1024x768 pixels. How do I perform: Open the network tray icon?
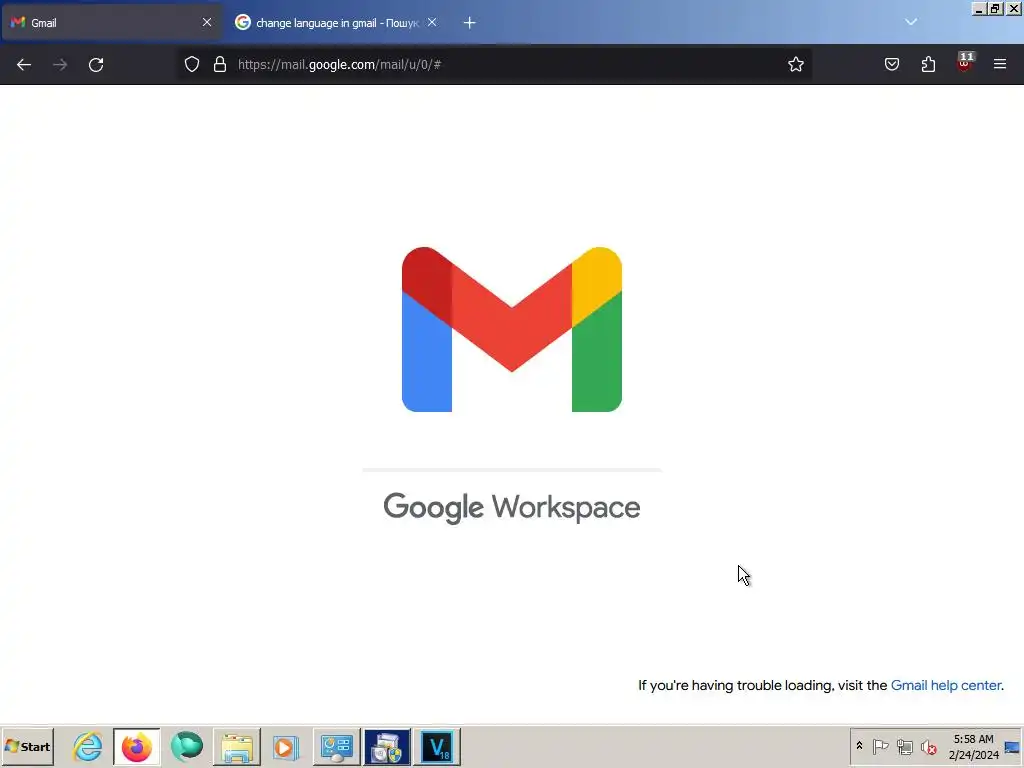(904, 746)
